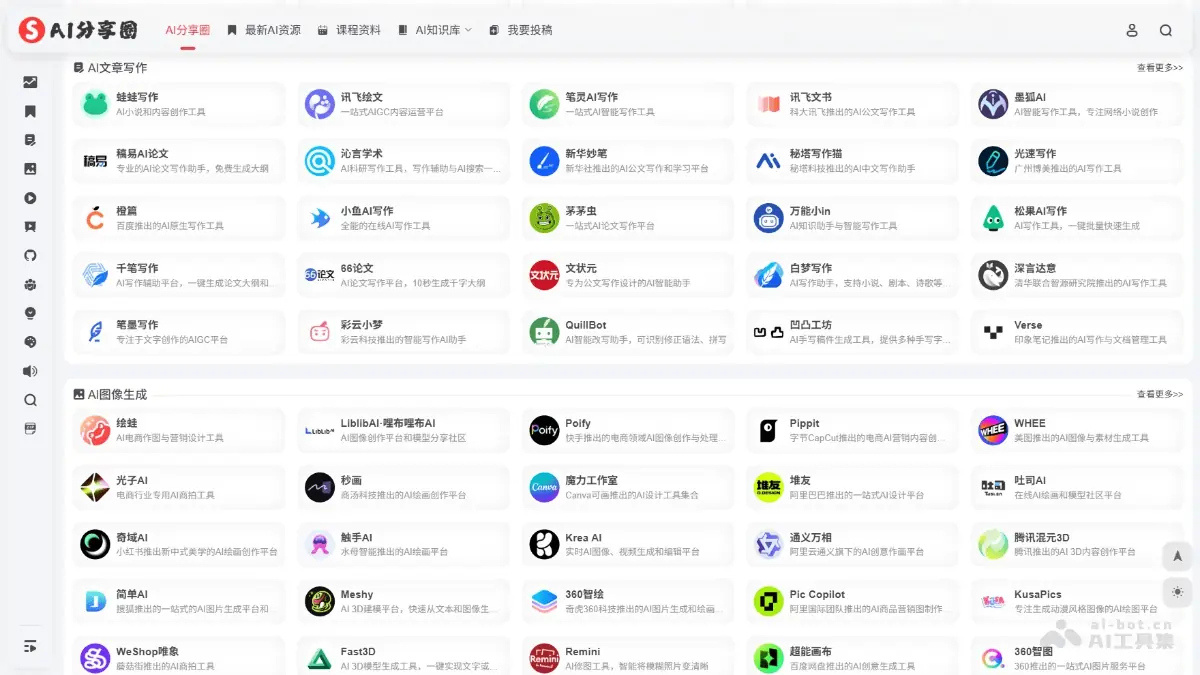This screenshot has height=675, width=1200.
Task: Click the AI图像生成 section heading
Action: coord(110,394)
